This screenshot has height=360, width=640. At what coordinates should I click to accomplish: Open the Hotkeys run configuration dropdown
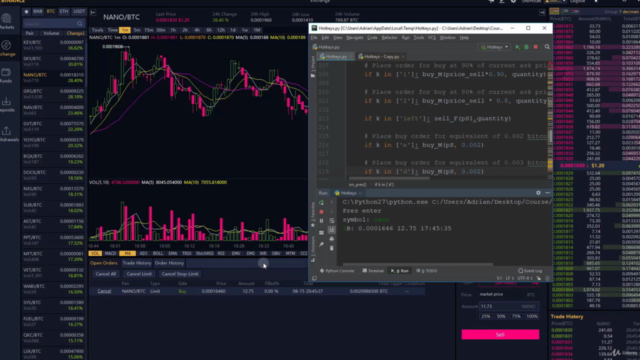click(494, 47)
